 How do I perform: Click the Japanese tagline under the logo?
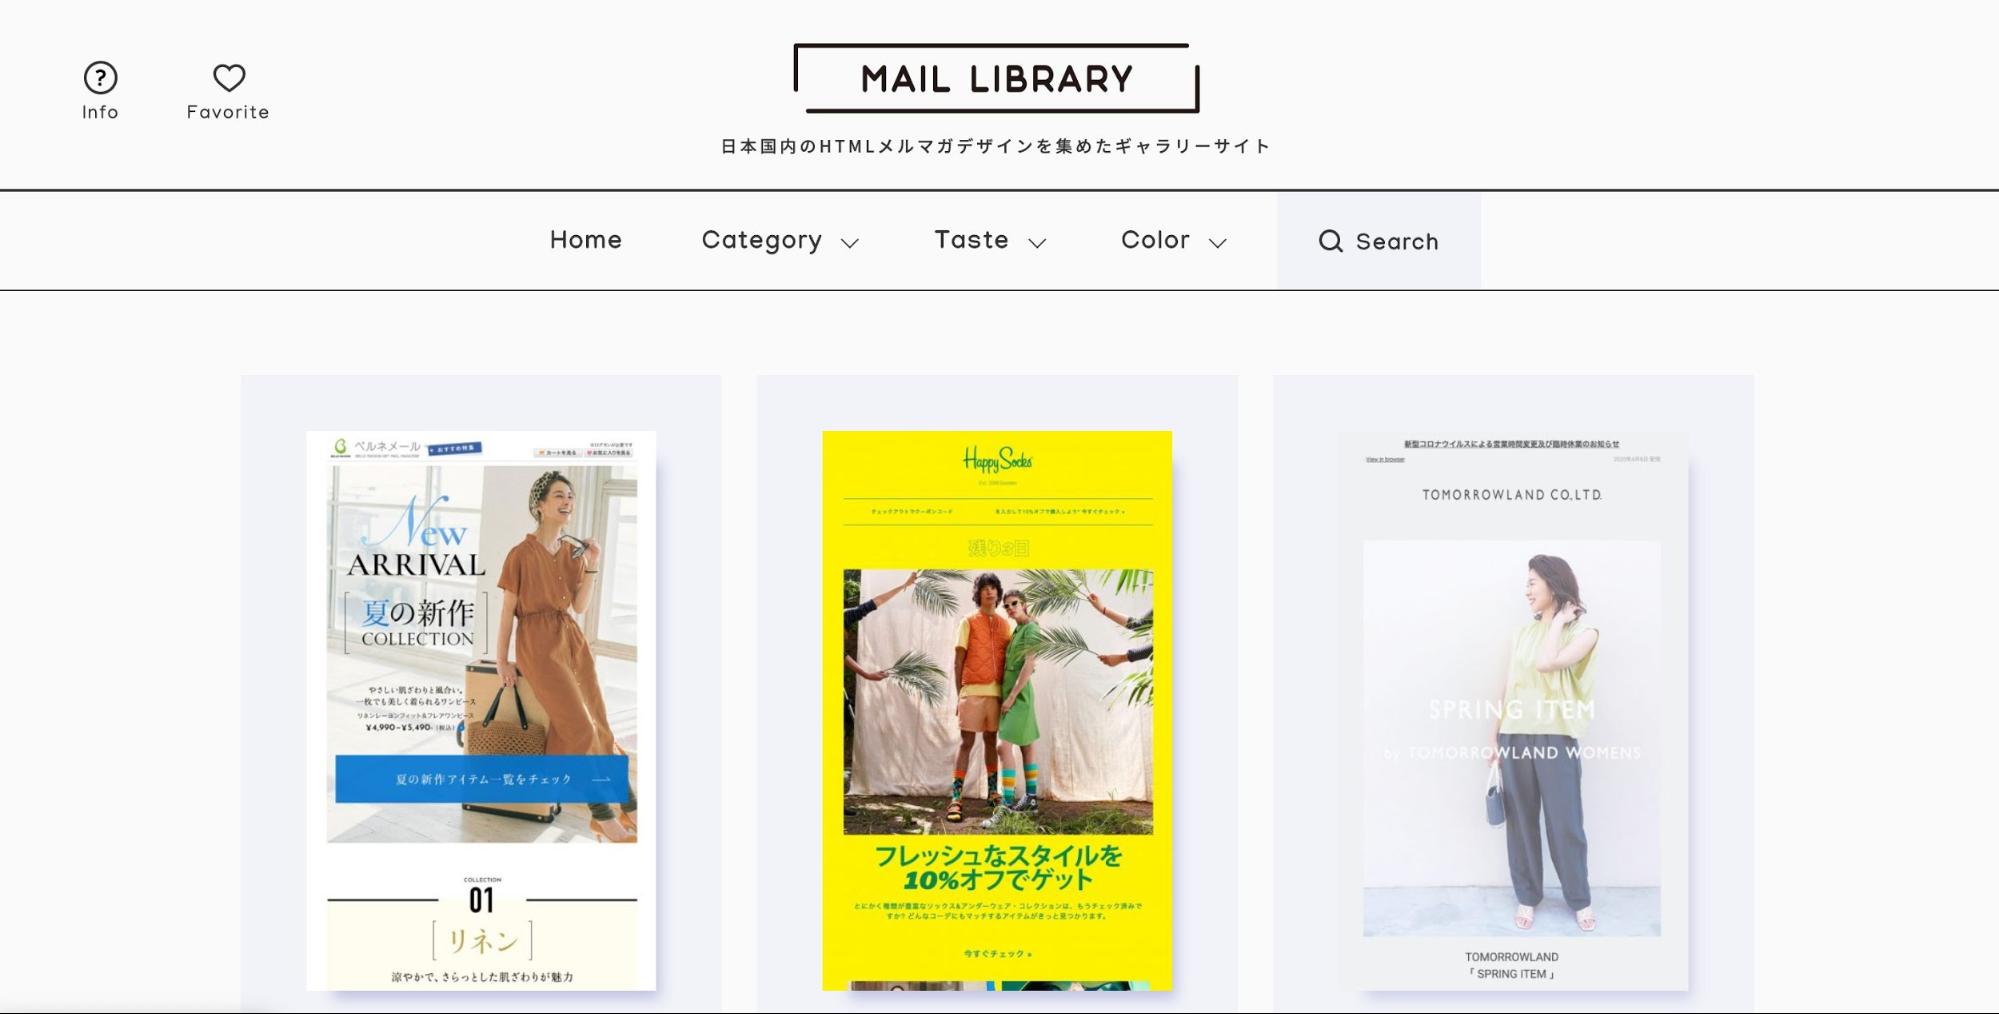pyautogui.click(x=996, y=146)
